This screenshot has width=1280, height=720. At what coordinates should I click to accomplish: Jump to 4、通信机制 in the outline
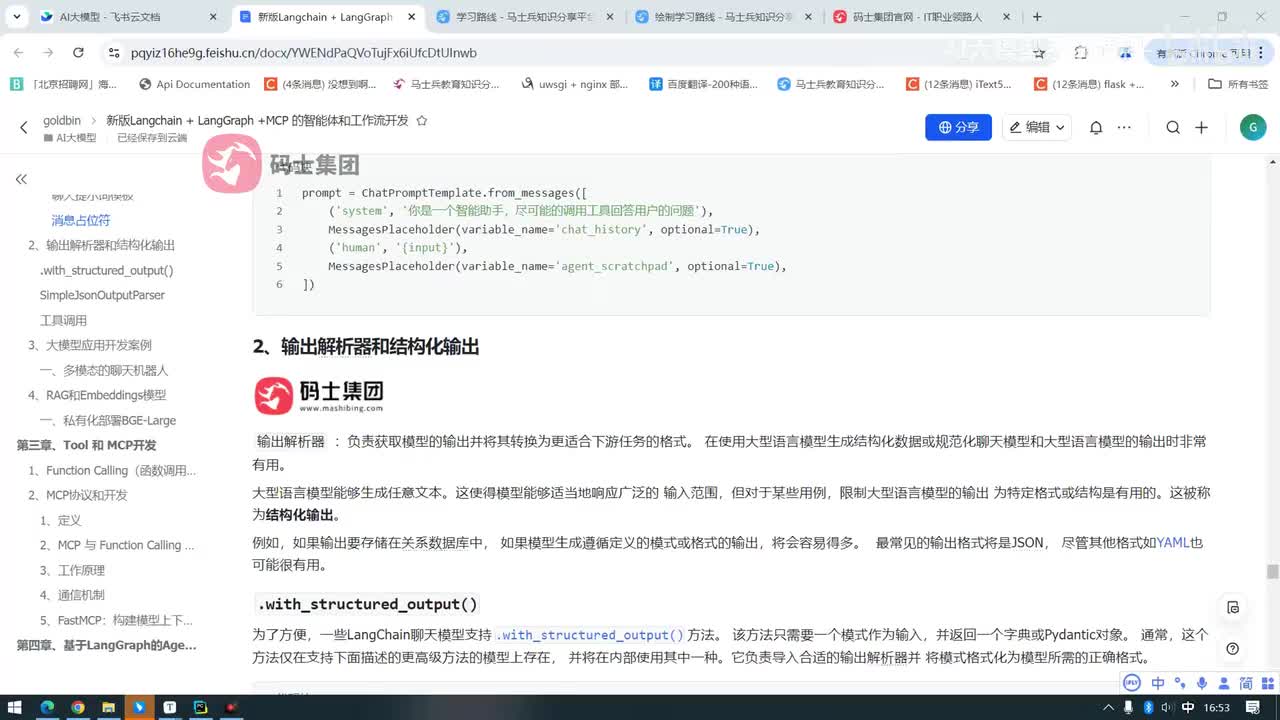tap(72, 595)
